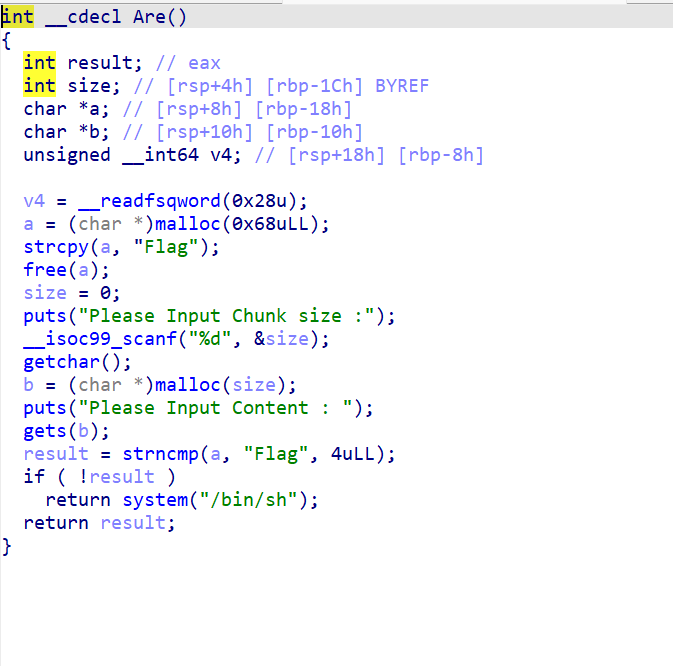The height and width of the screenshot is (666, 673).
Task: Click the function name Are in the header
Action: click(149, 17)
